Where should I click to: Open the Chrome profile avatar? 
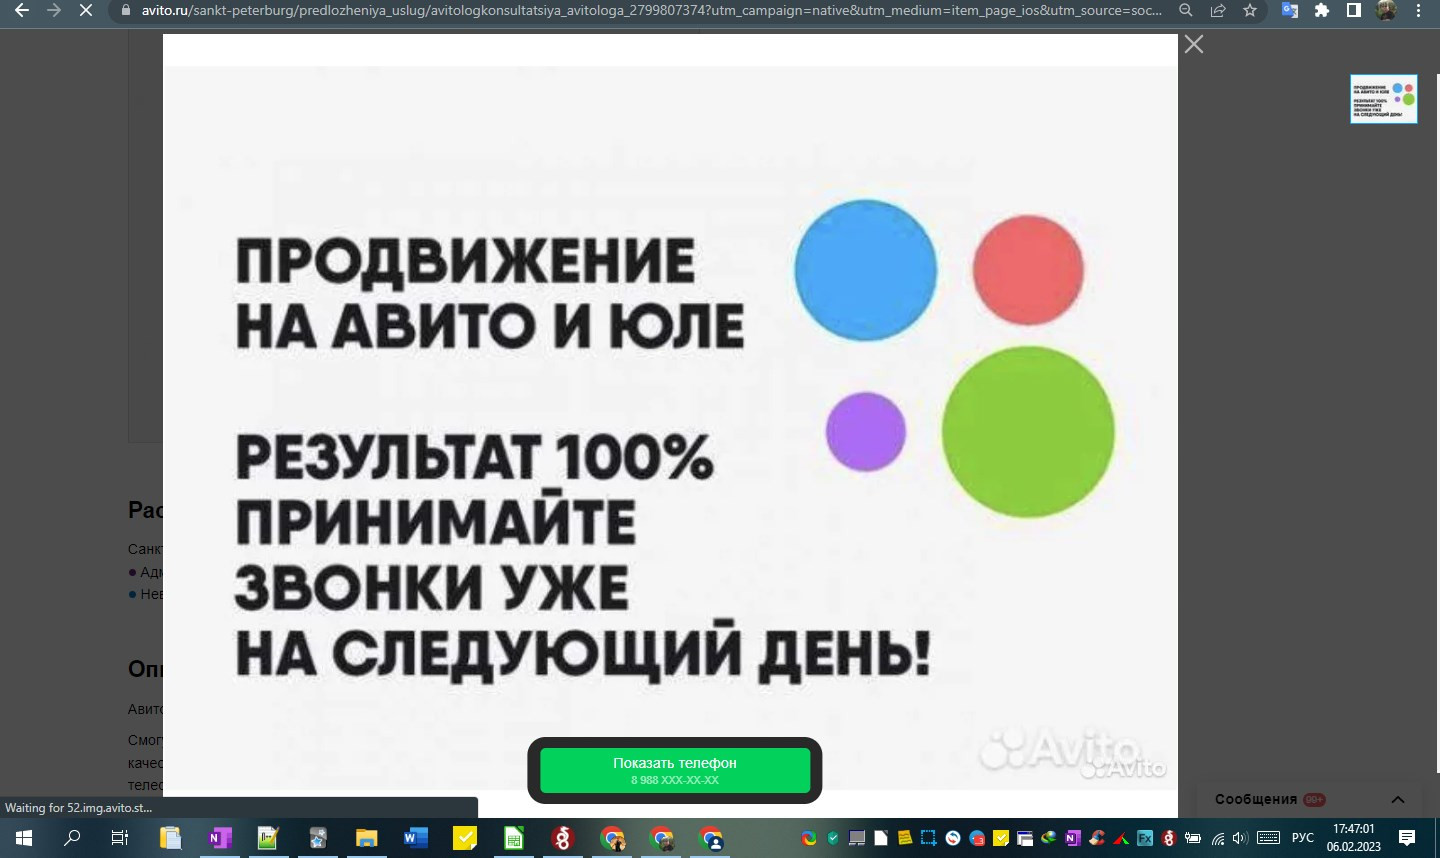pos(1385,10)
